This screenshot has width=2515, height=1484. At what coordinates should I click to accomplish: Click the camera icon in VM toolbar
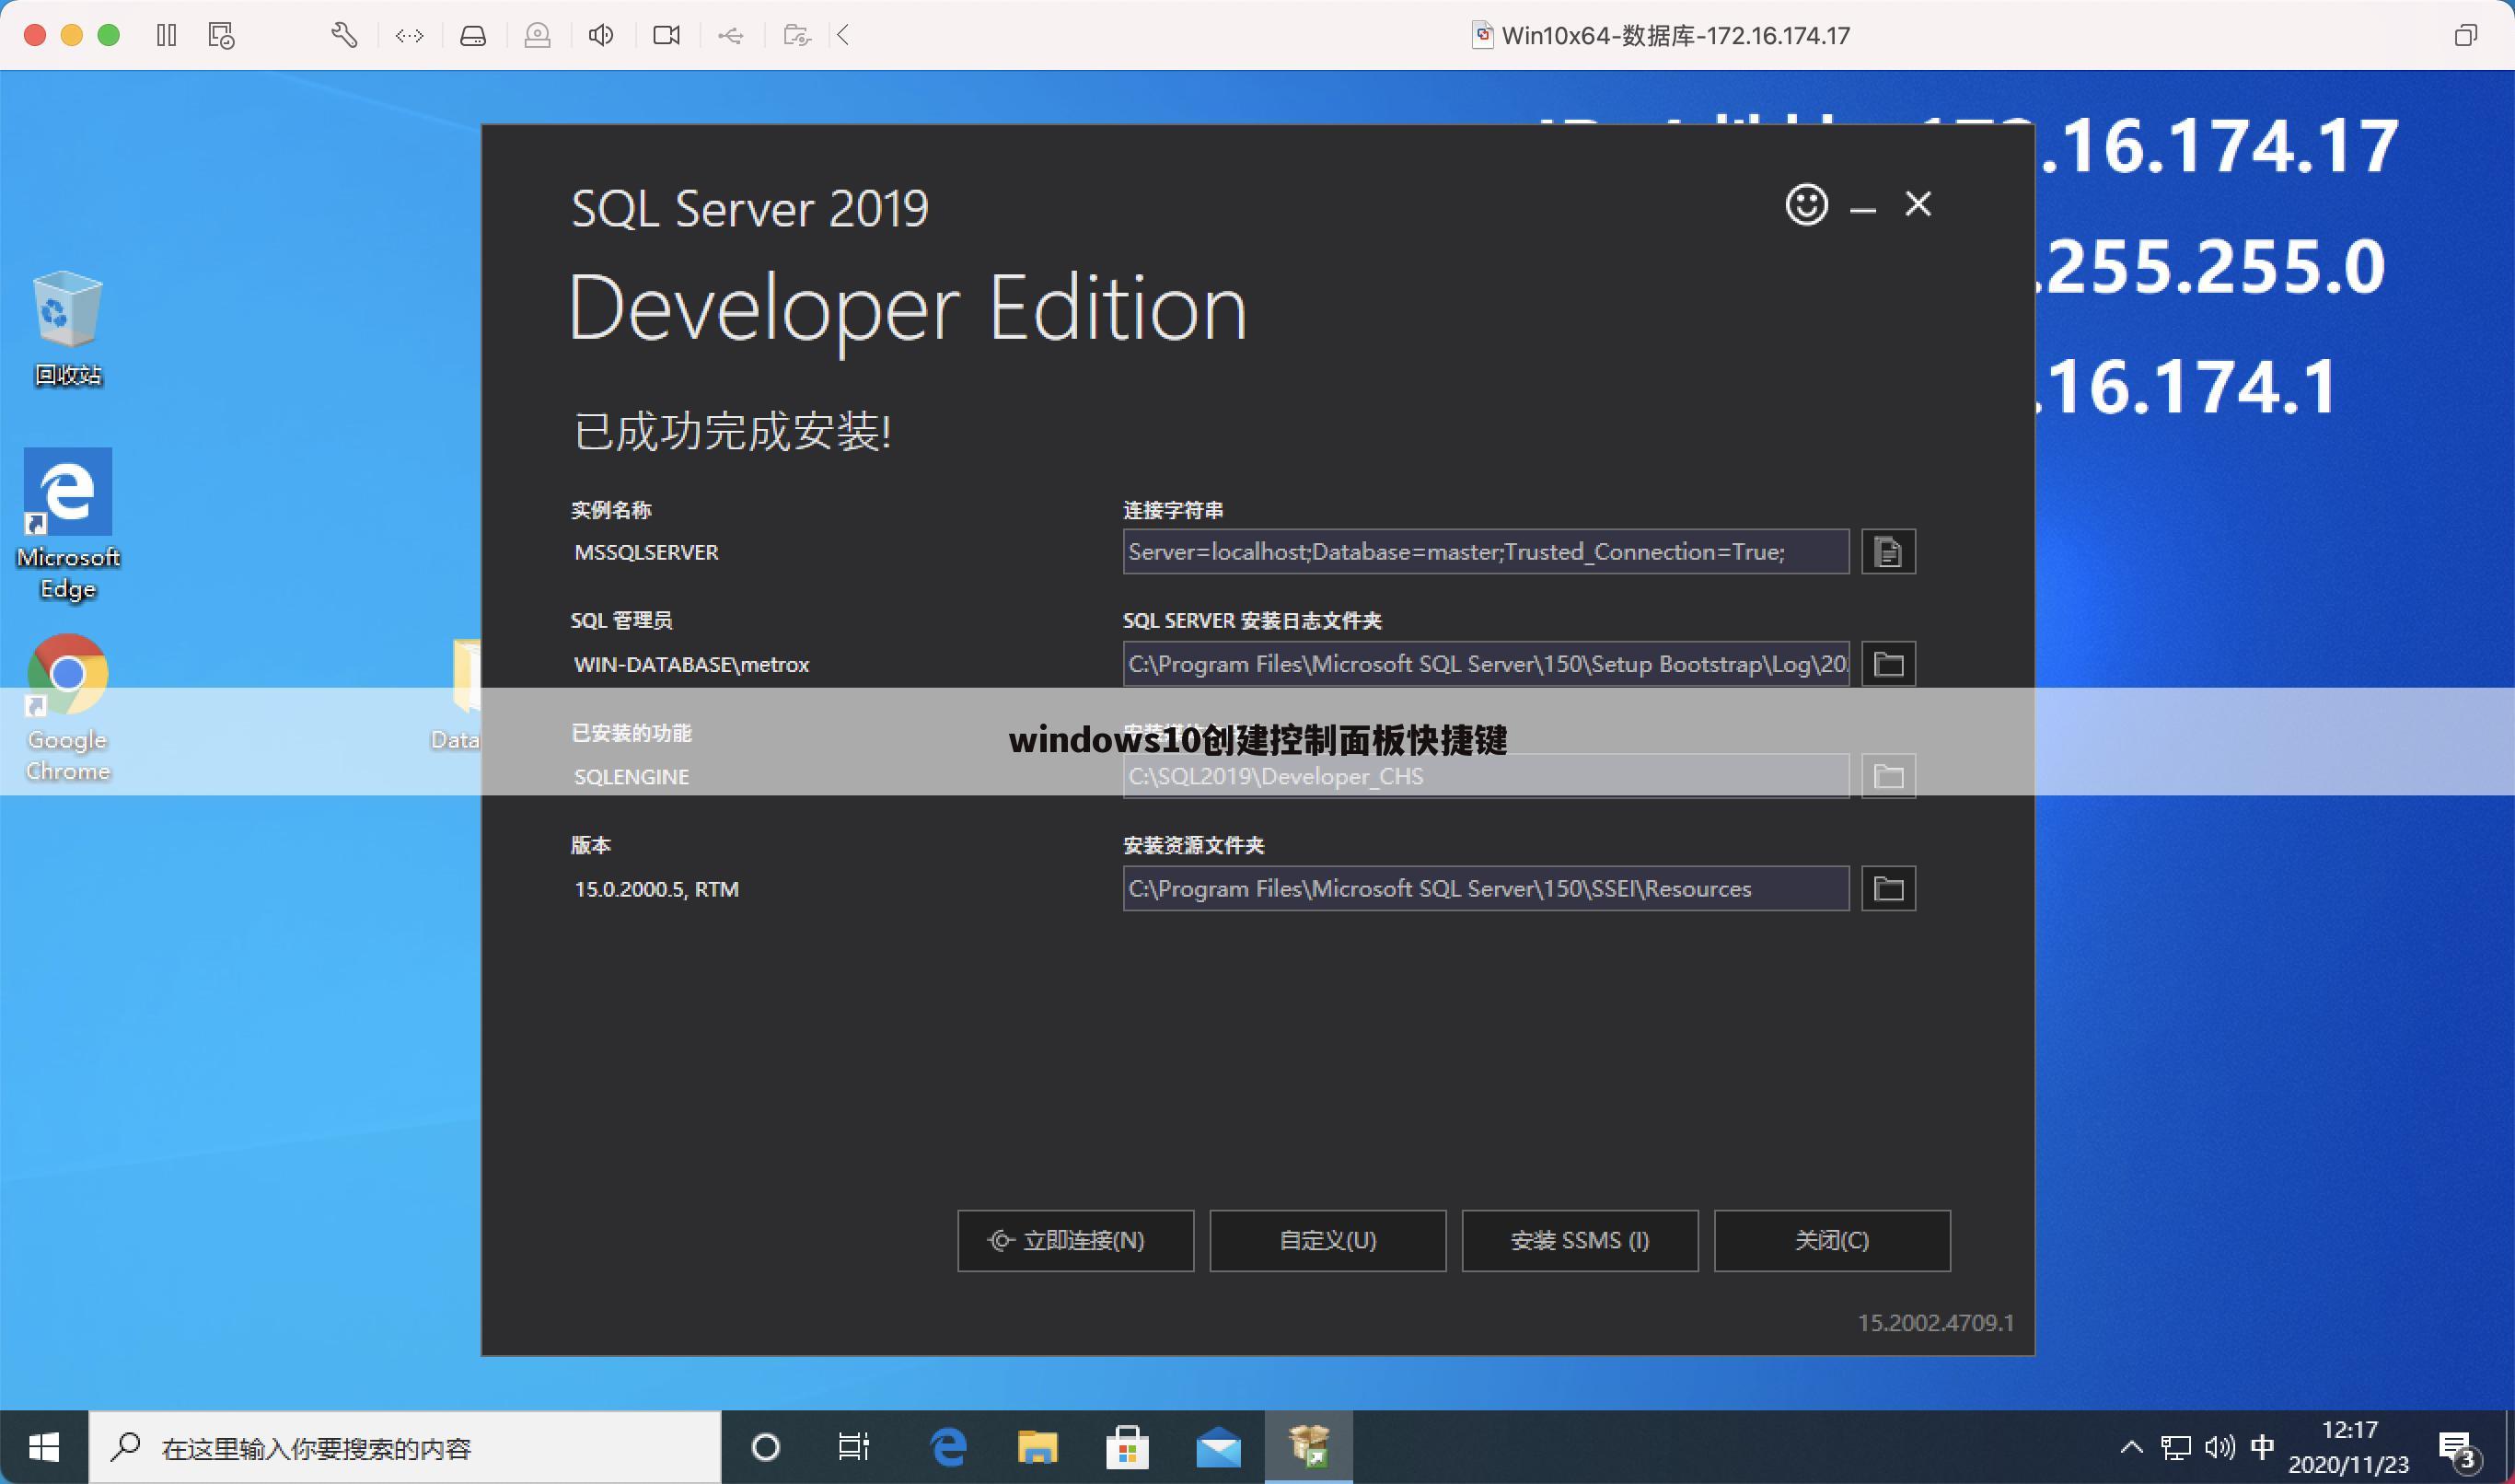tap(666, 36)
